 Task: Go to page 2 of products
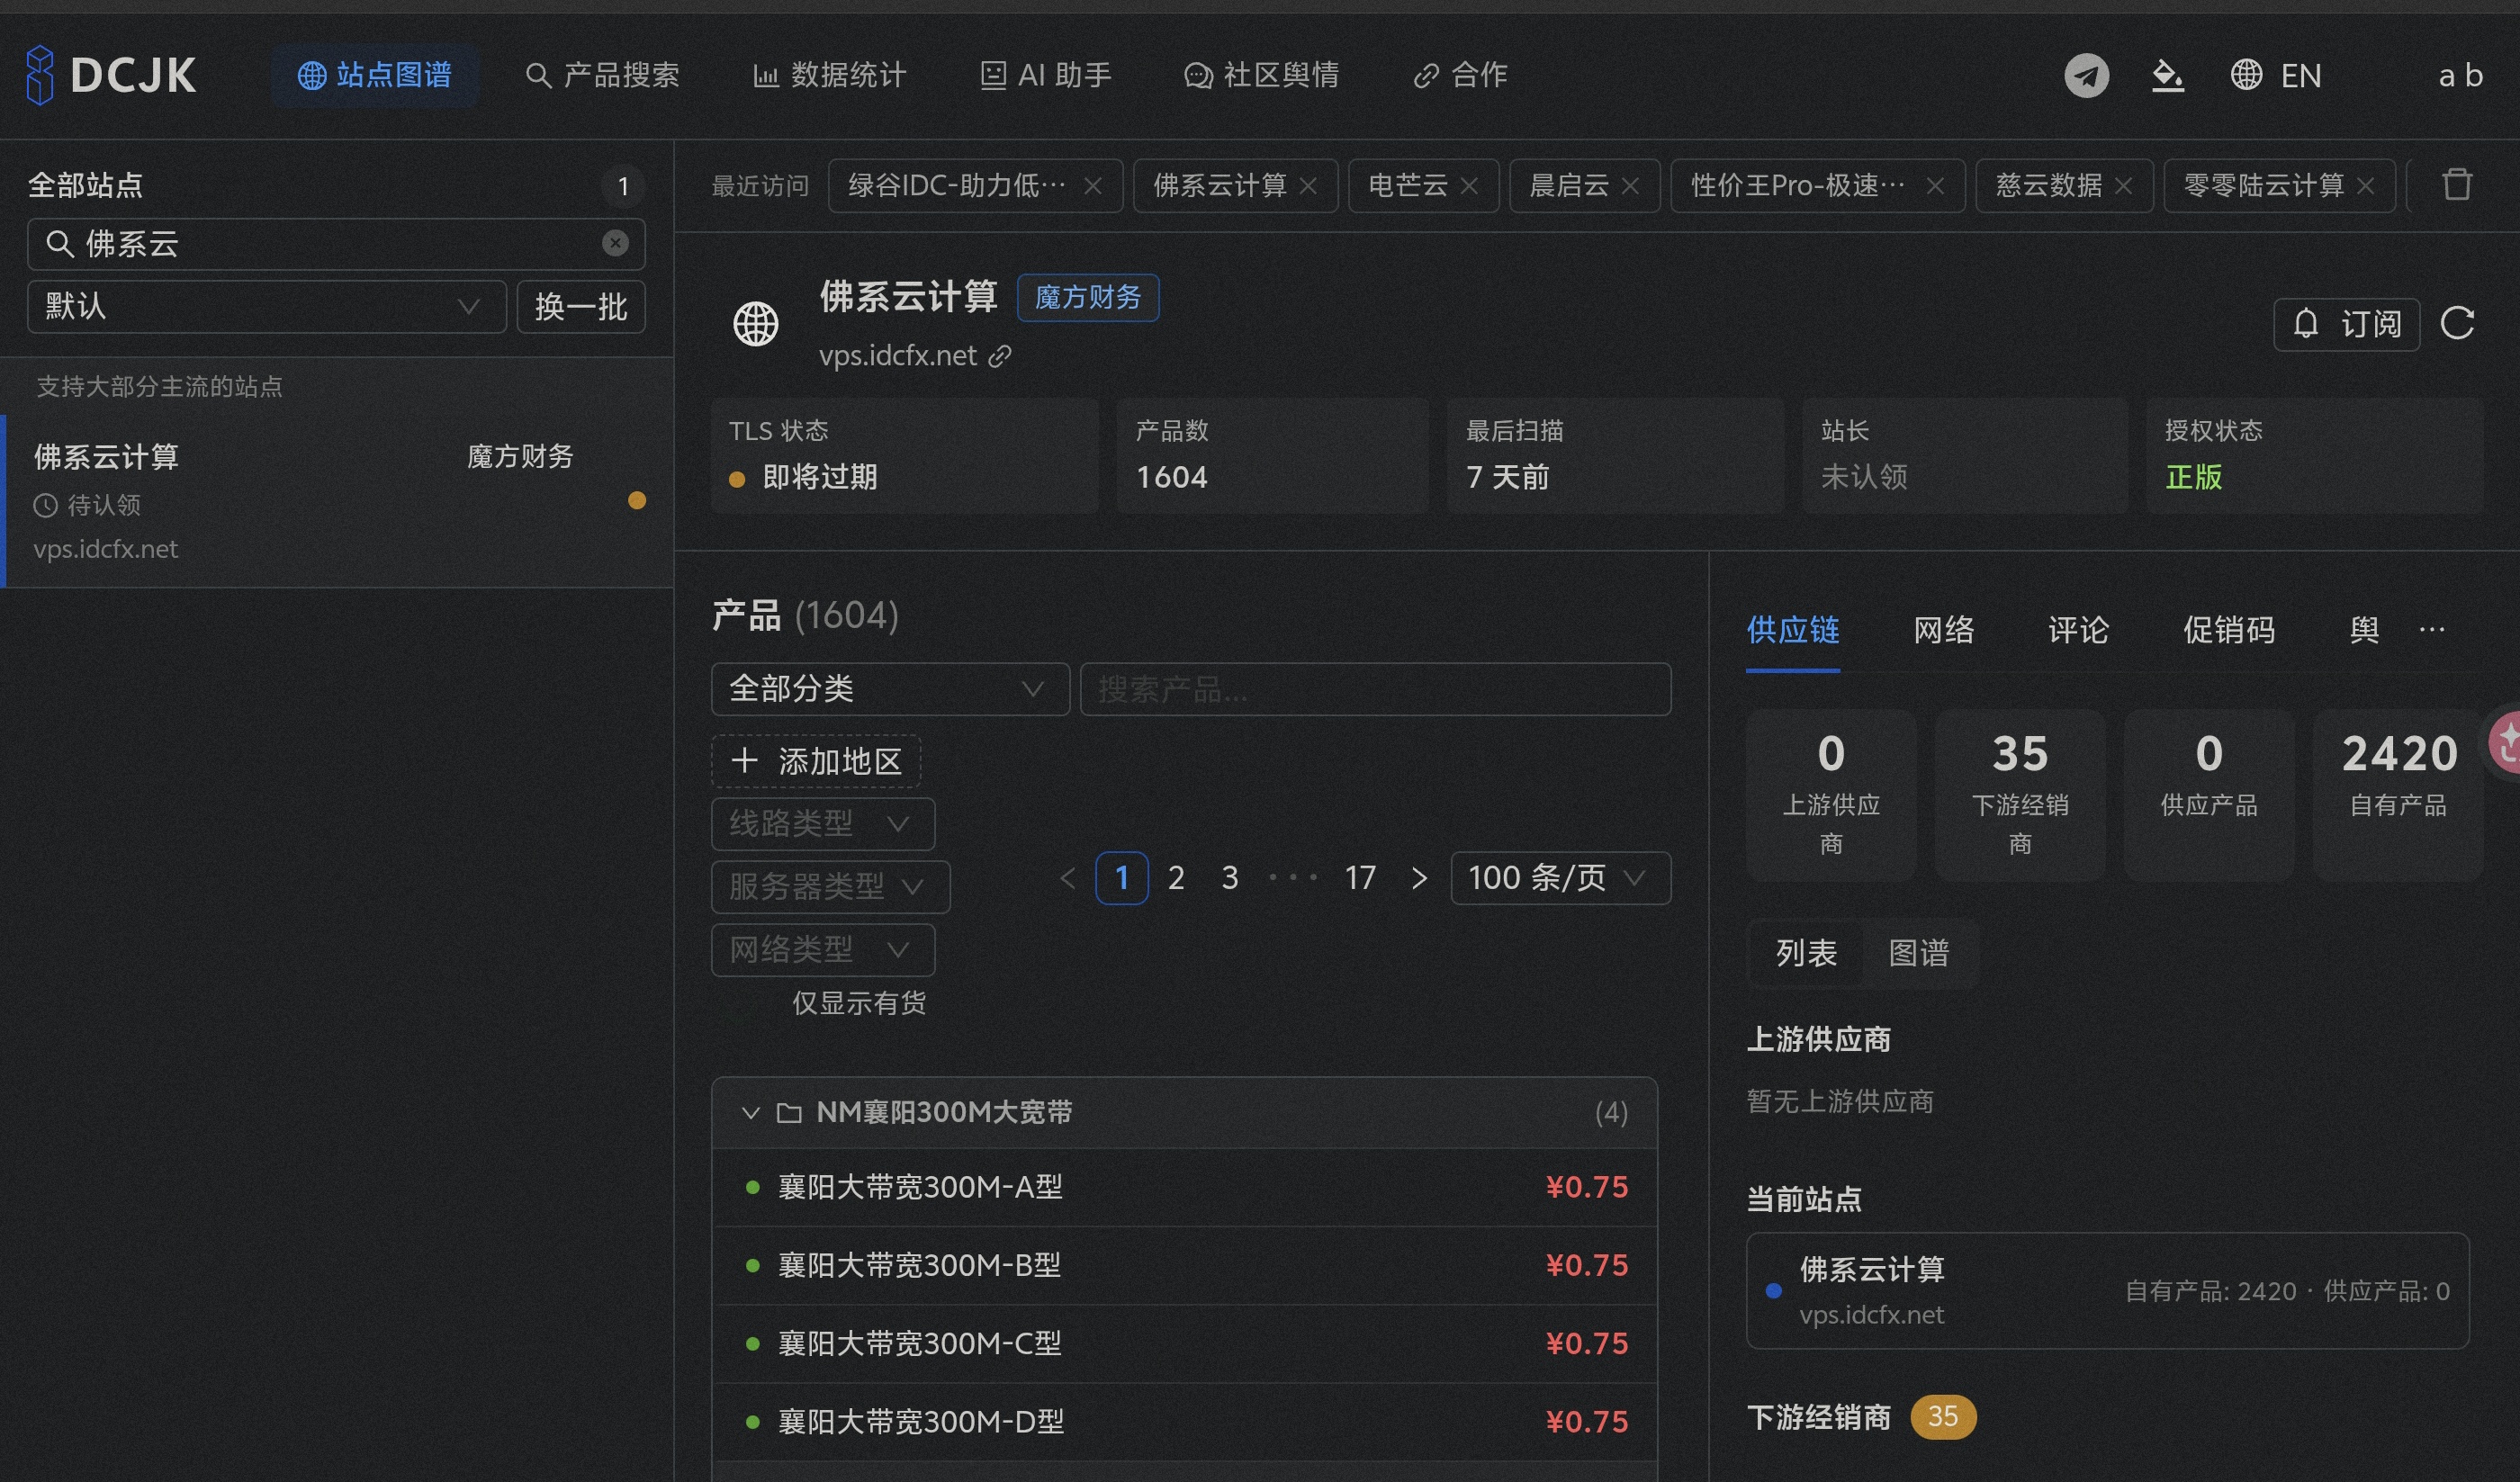pyautogui.click(x=1176, y=878)
